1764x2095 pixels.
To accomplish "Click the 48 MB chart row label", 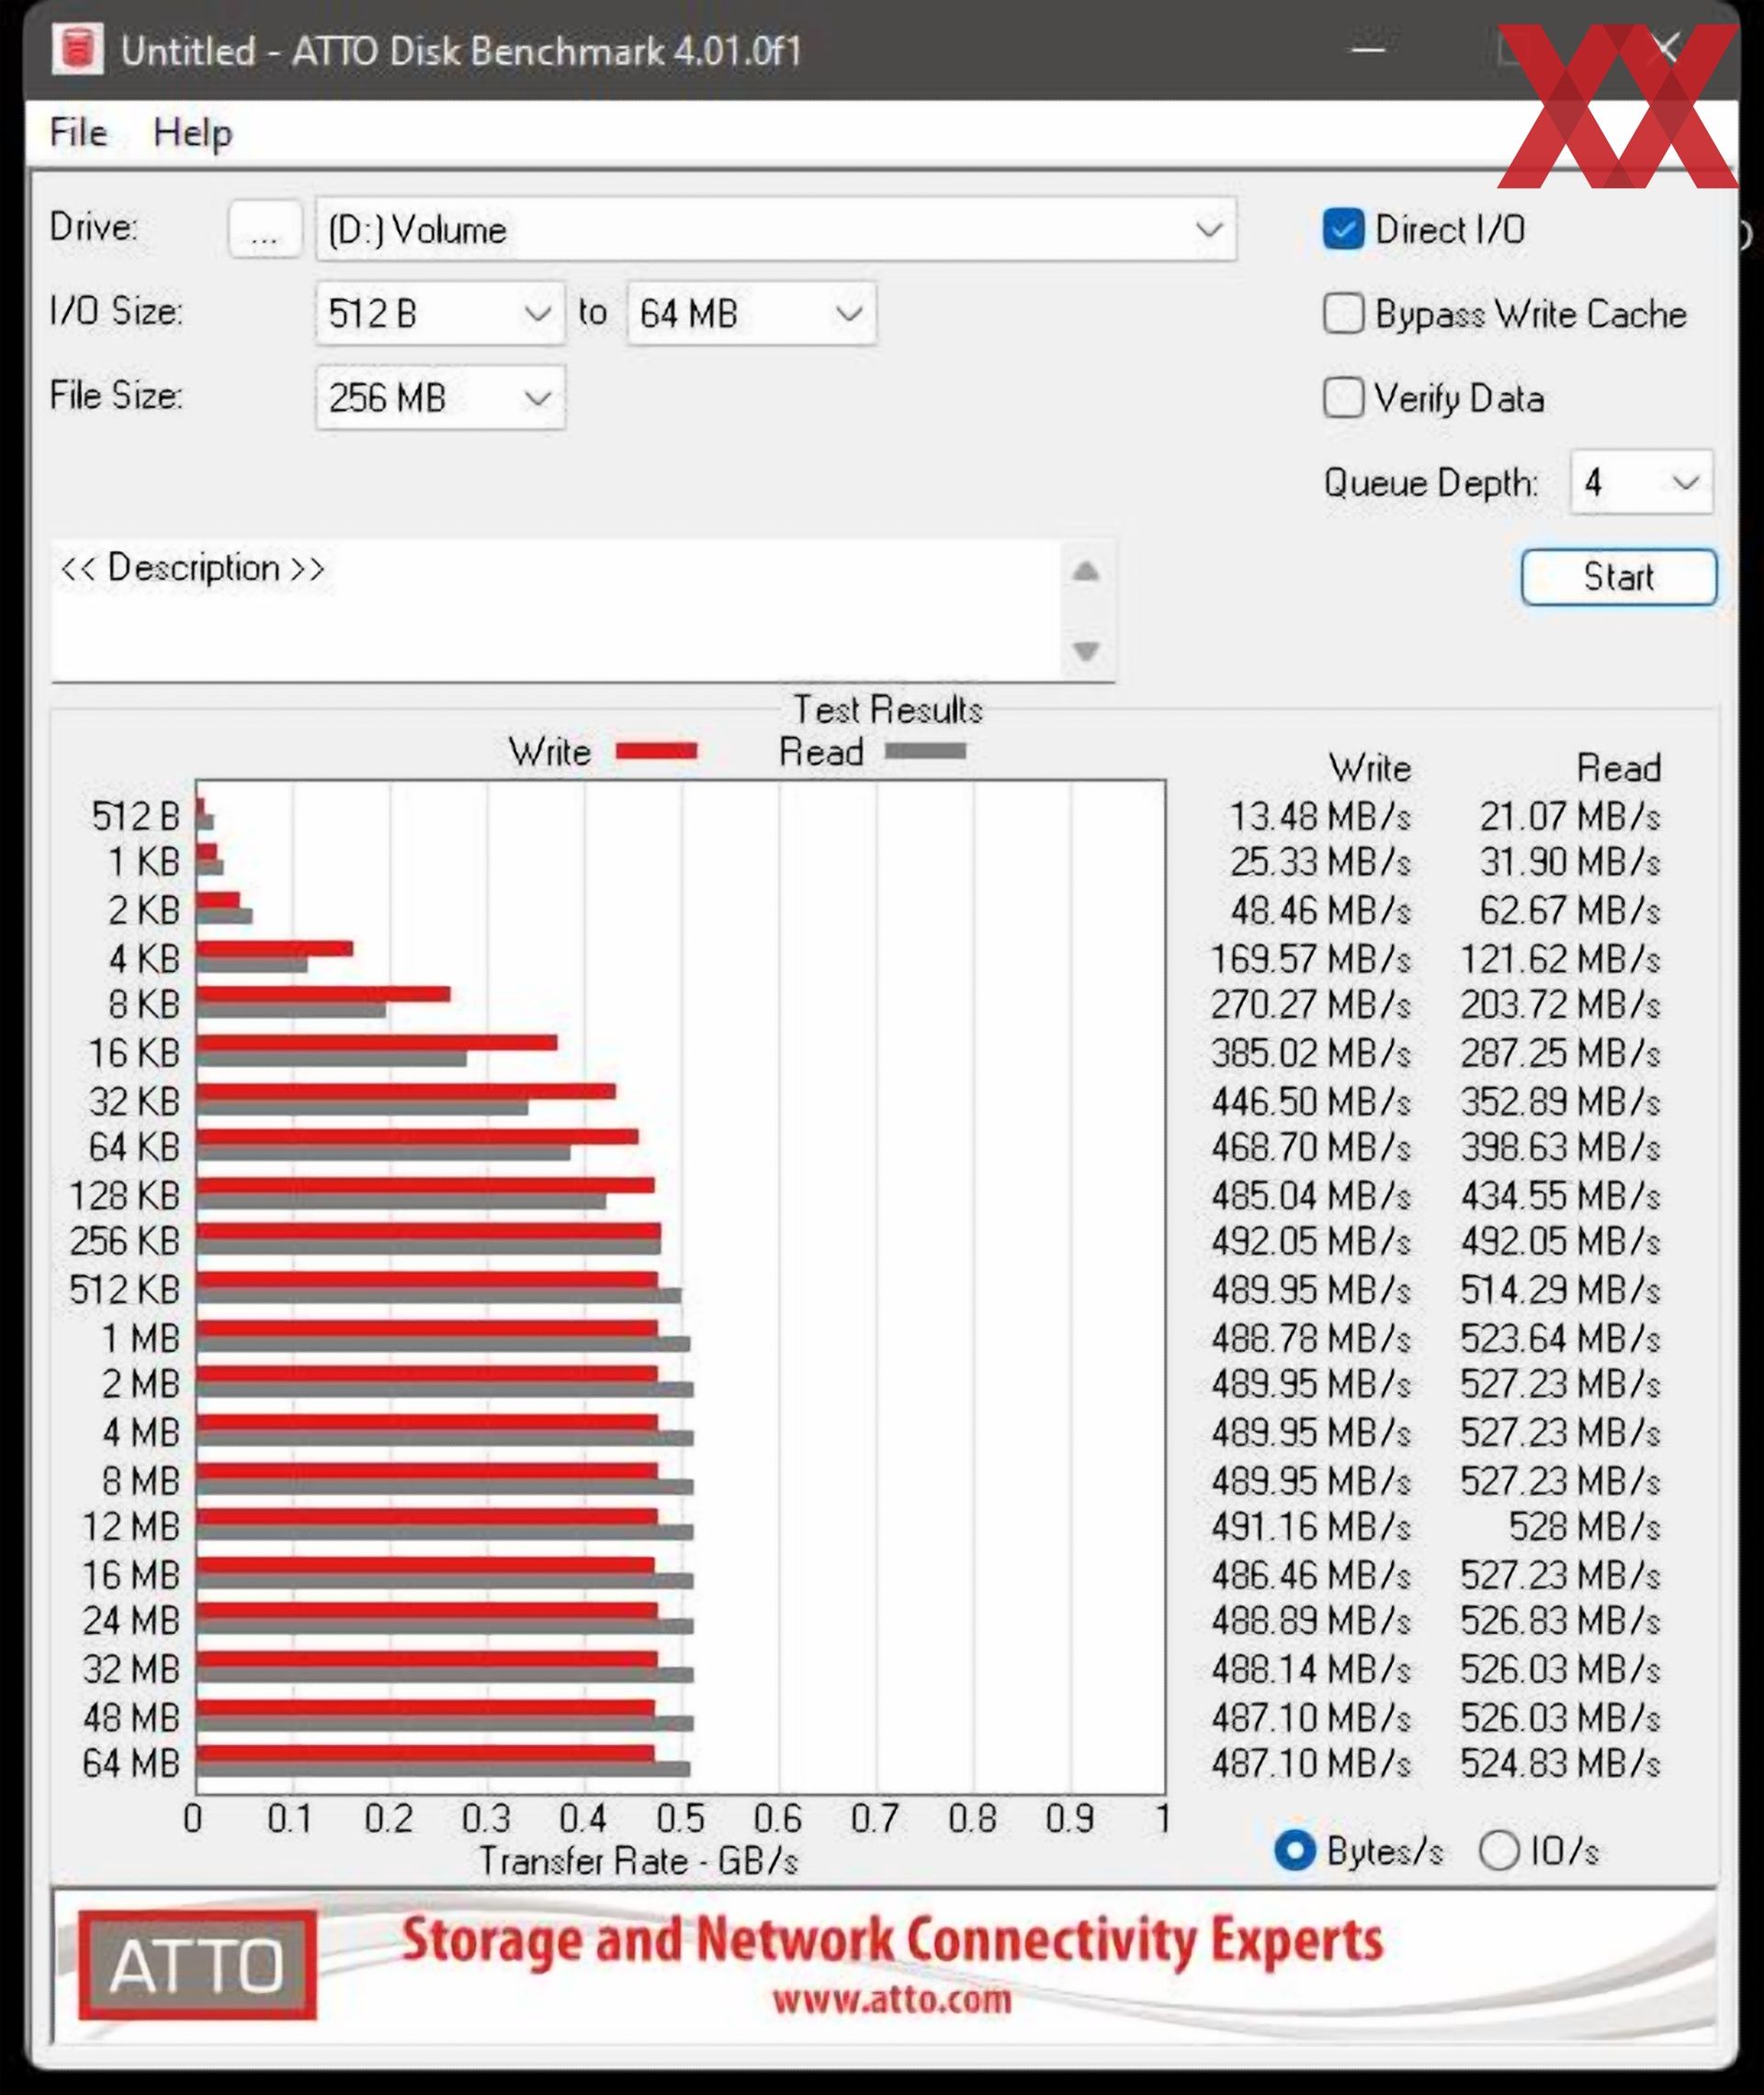I will coord(131,1717).
